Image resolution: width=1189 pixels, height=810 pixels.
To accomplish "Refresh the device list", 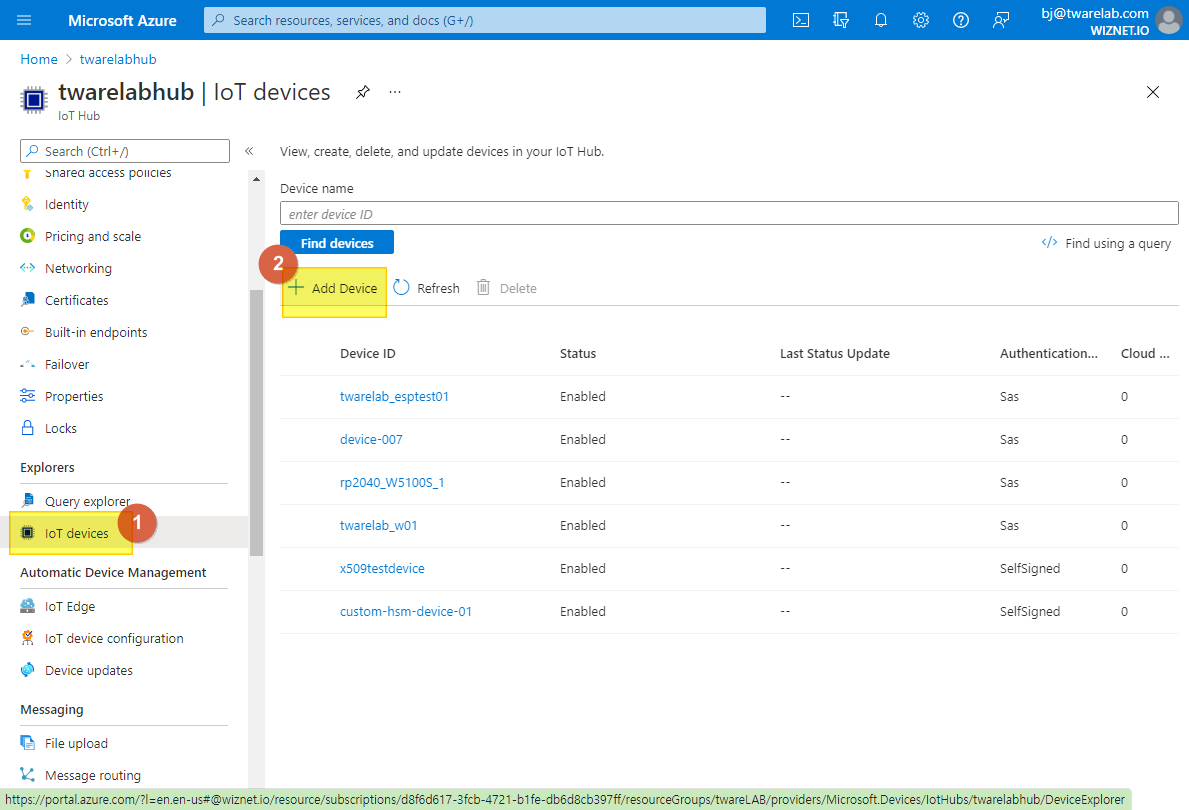I will click(427, 287).
